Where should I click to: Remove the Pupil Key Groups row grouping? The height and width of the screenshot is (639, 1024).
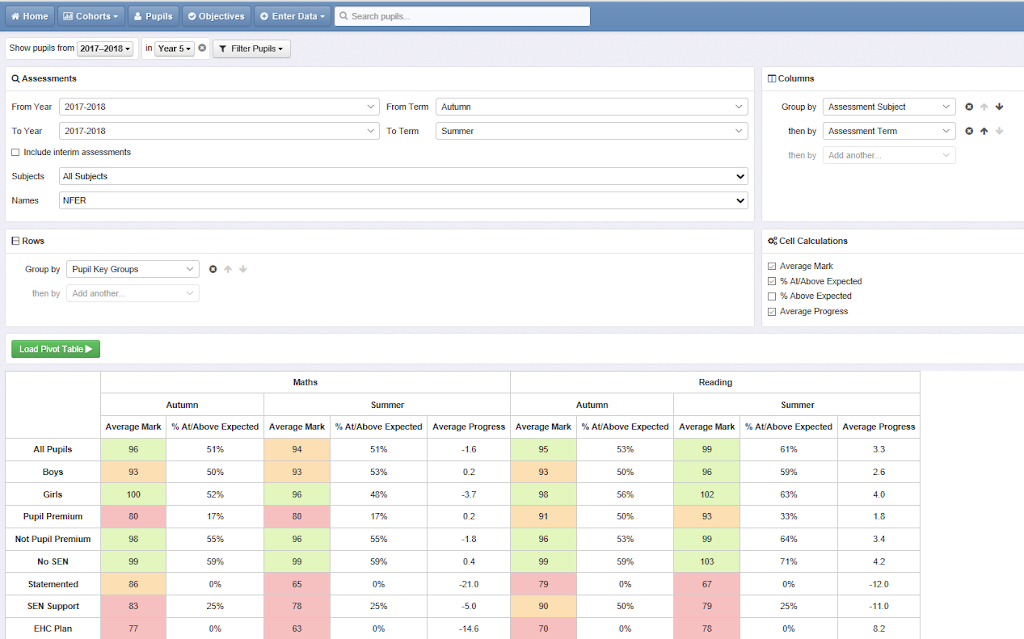coord(213,269)
